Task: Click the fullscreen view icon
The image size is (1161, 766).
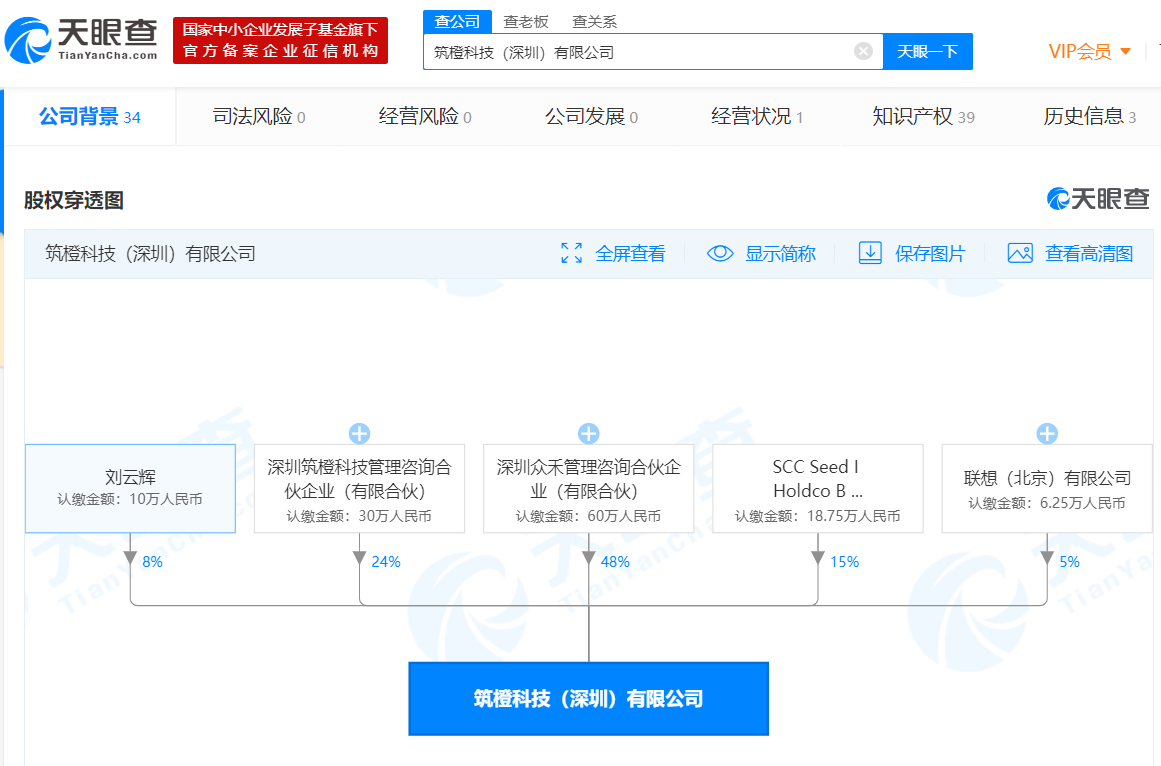Action: pos(572,253)
